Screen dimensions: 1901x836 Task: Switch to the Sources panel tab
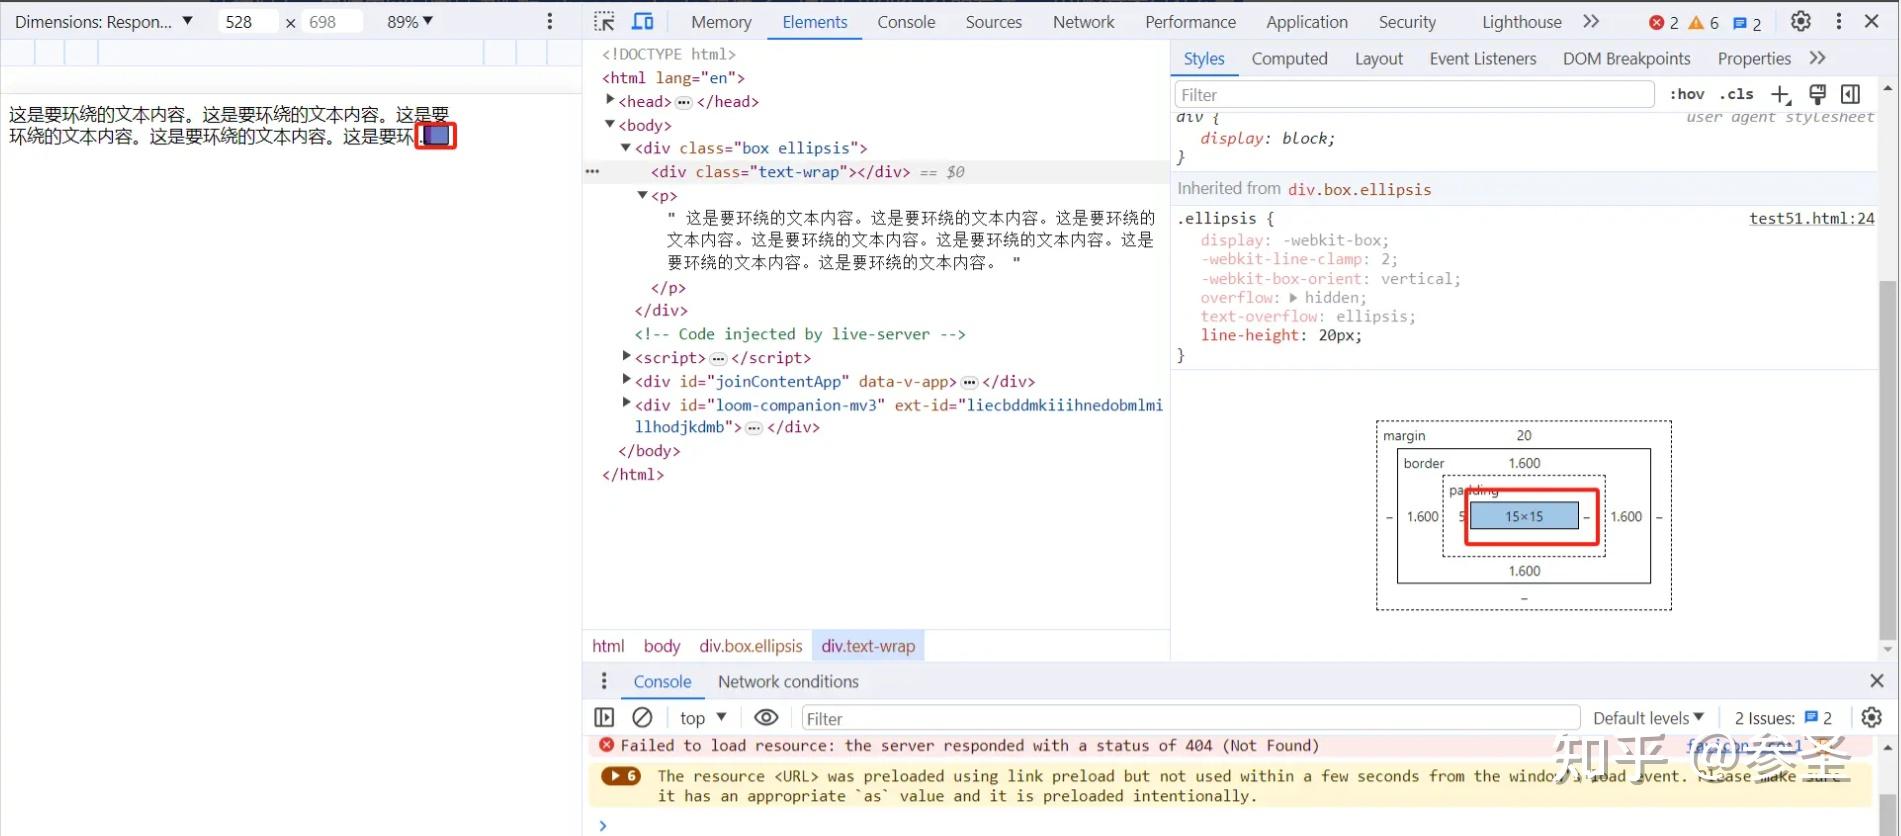click(x=993, y=22)
